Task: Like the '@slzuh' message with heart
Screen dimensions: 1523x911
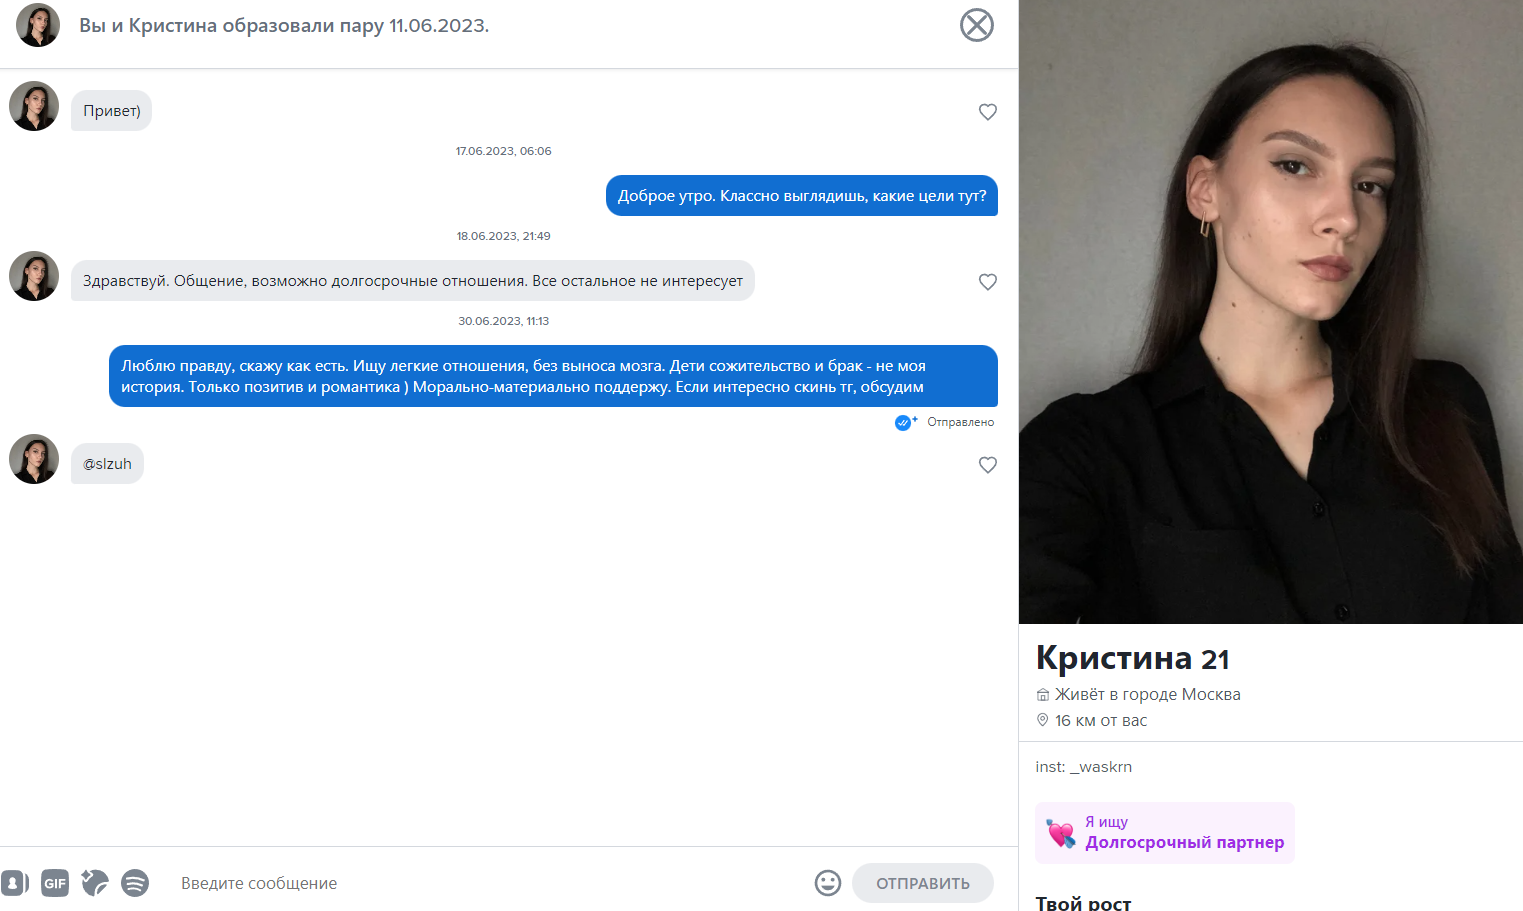Action: tap(988, 465)
